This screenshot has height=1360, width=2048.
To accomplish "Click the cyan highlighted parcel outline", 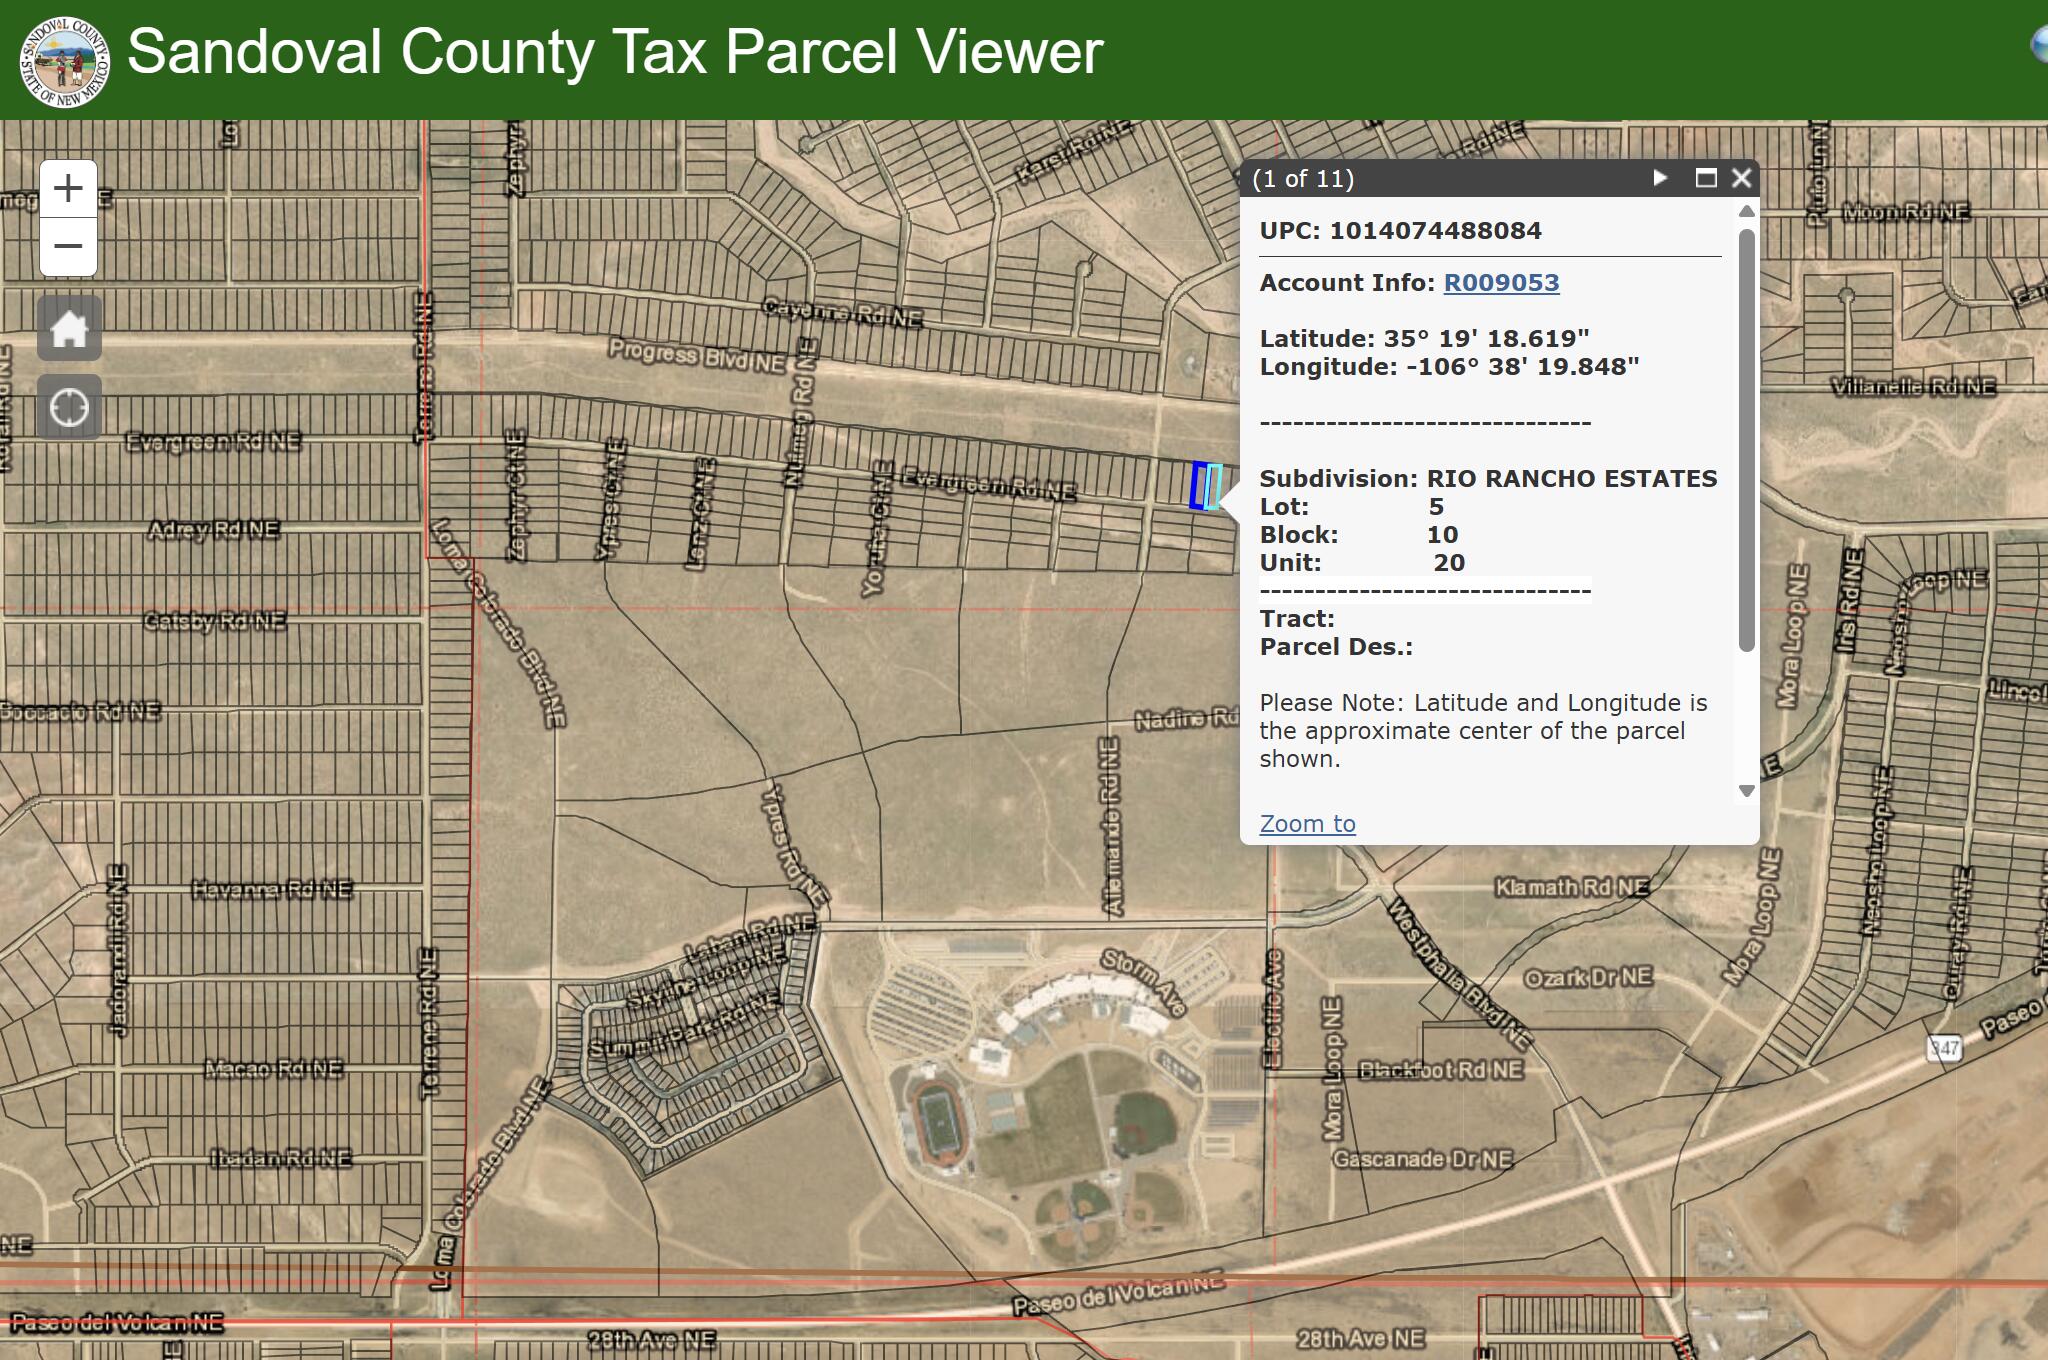I will [x=1214, y=487].
